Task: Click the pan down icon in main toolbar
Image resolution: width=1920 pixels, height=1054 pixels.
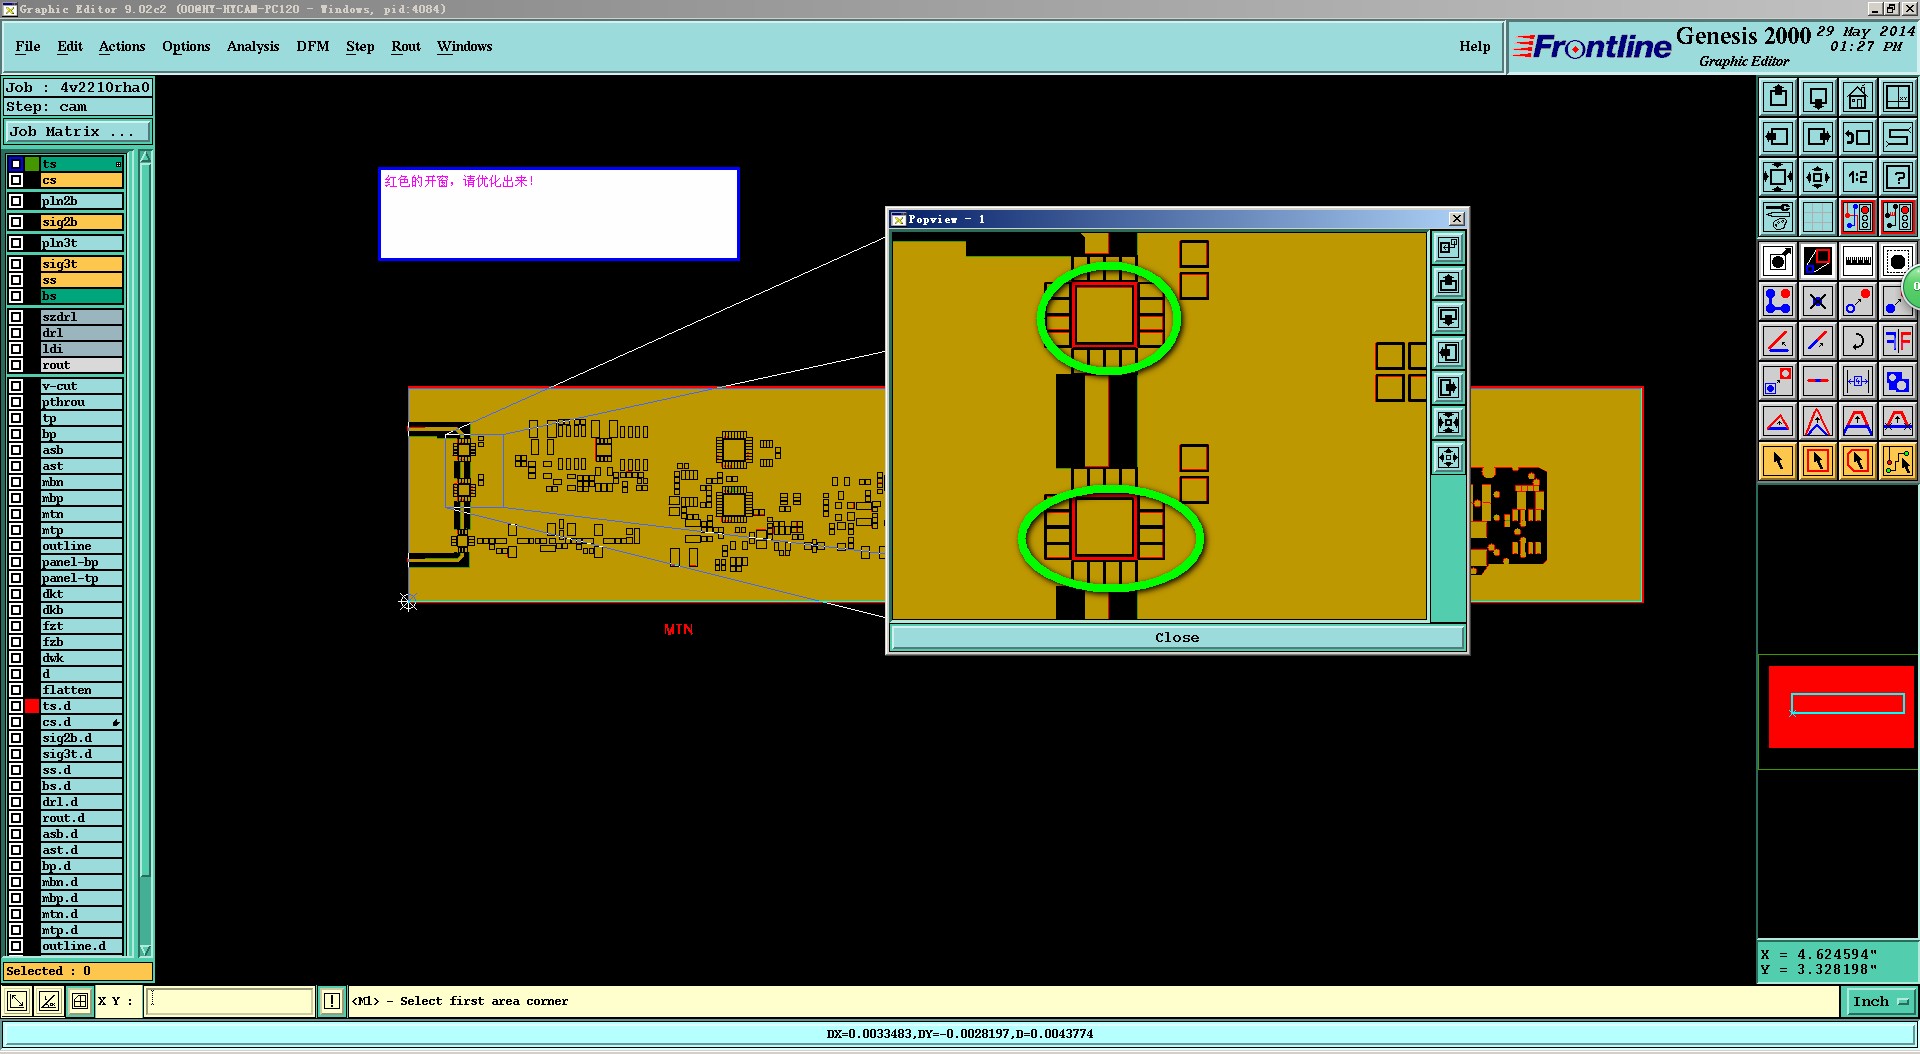Action: (x=1818, y=97)
